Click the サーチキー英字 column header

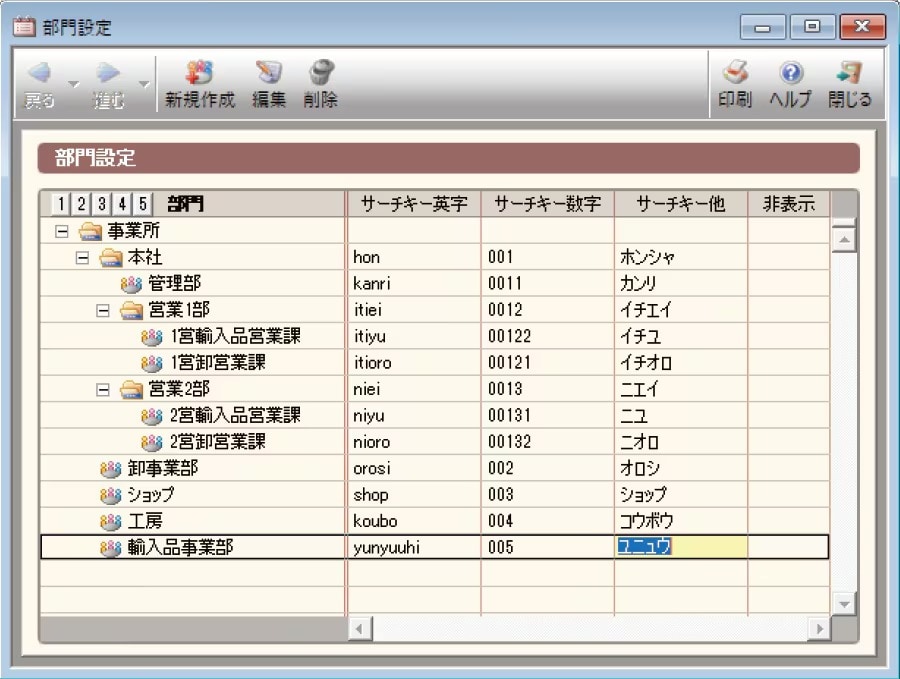click(x=414, y=204)
